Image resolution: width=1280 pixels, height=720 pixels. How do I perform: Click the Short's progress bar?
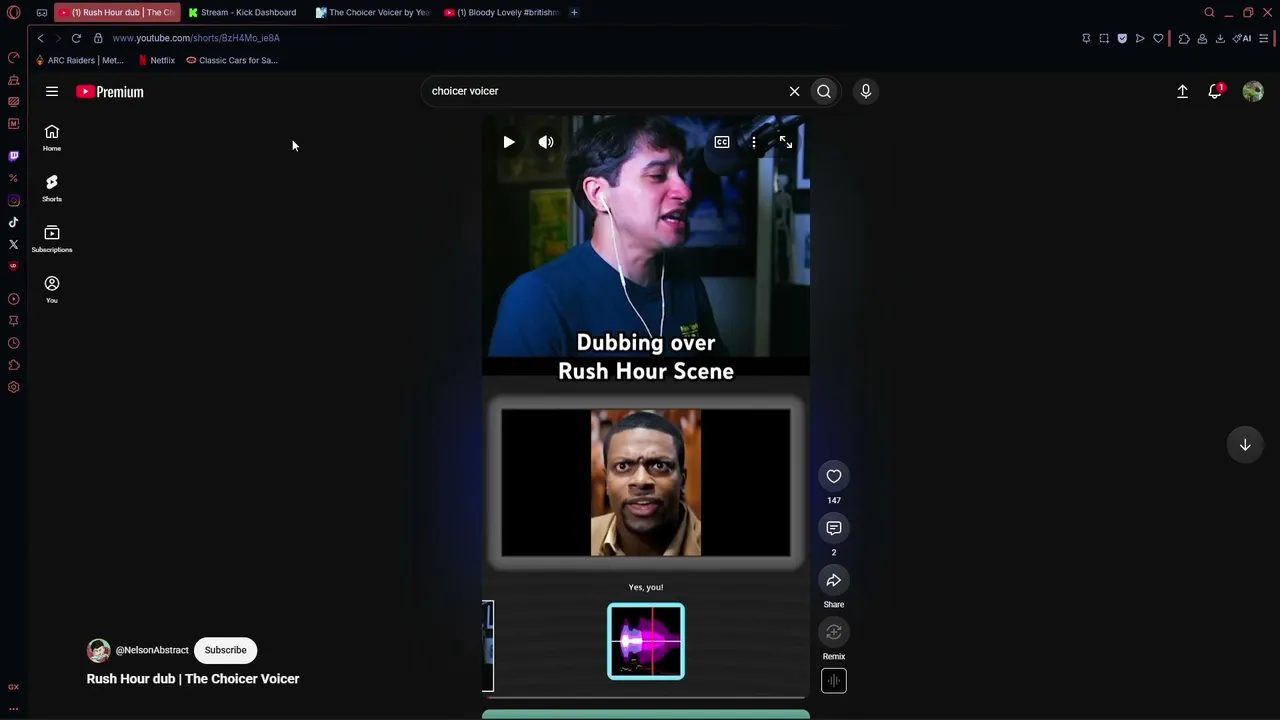point(645,697)
